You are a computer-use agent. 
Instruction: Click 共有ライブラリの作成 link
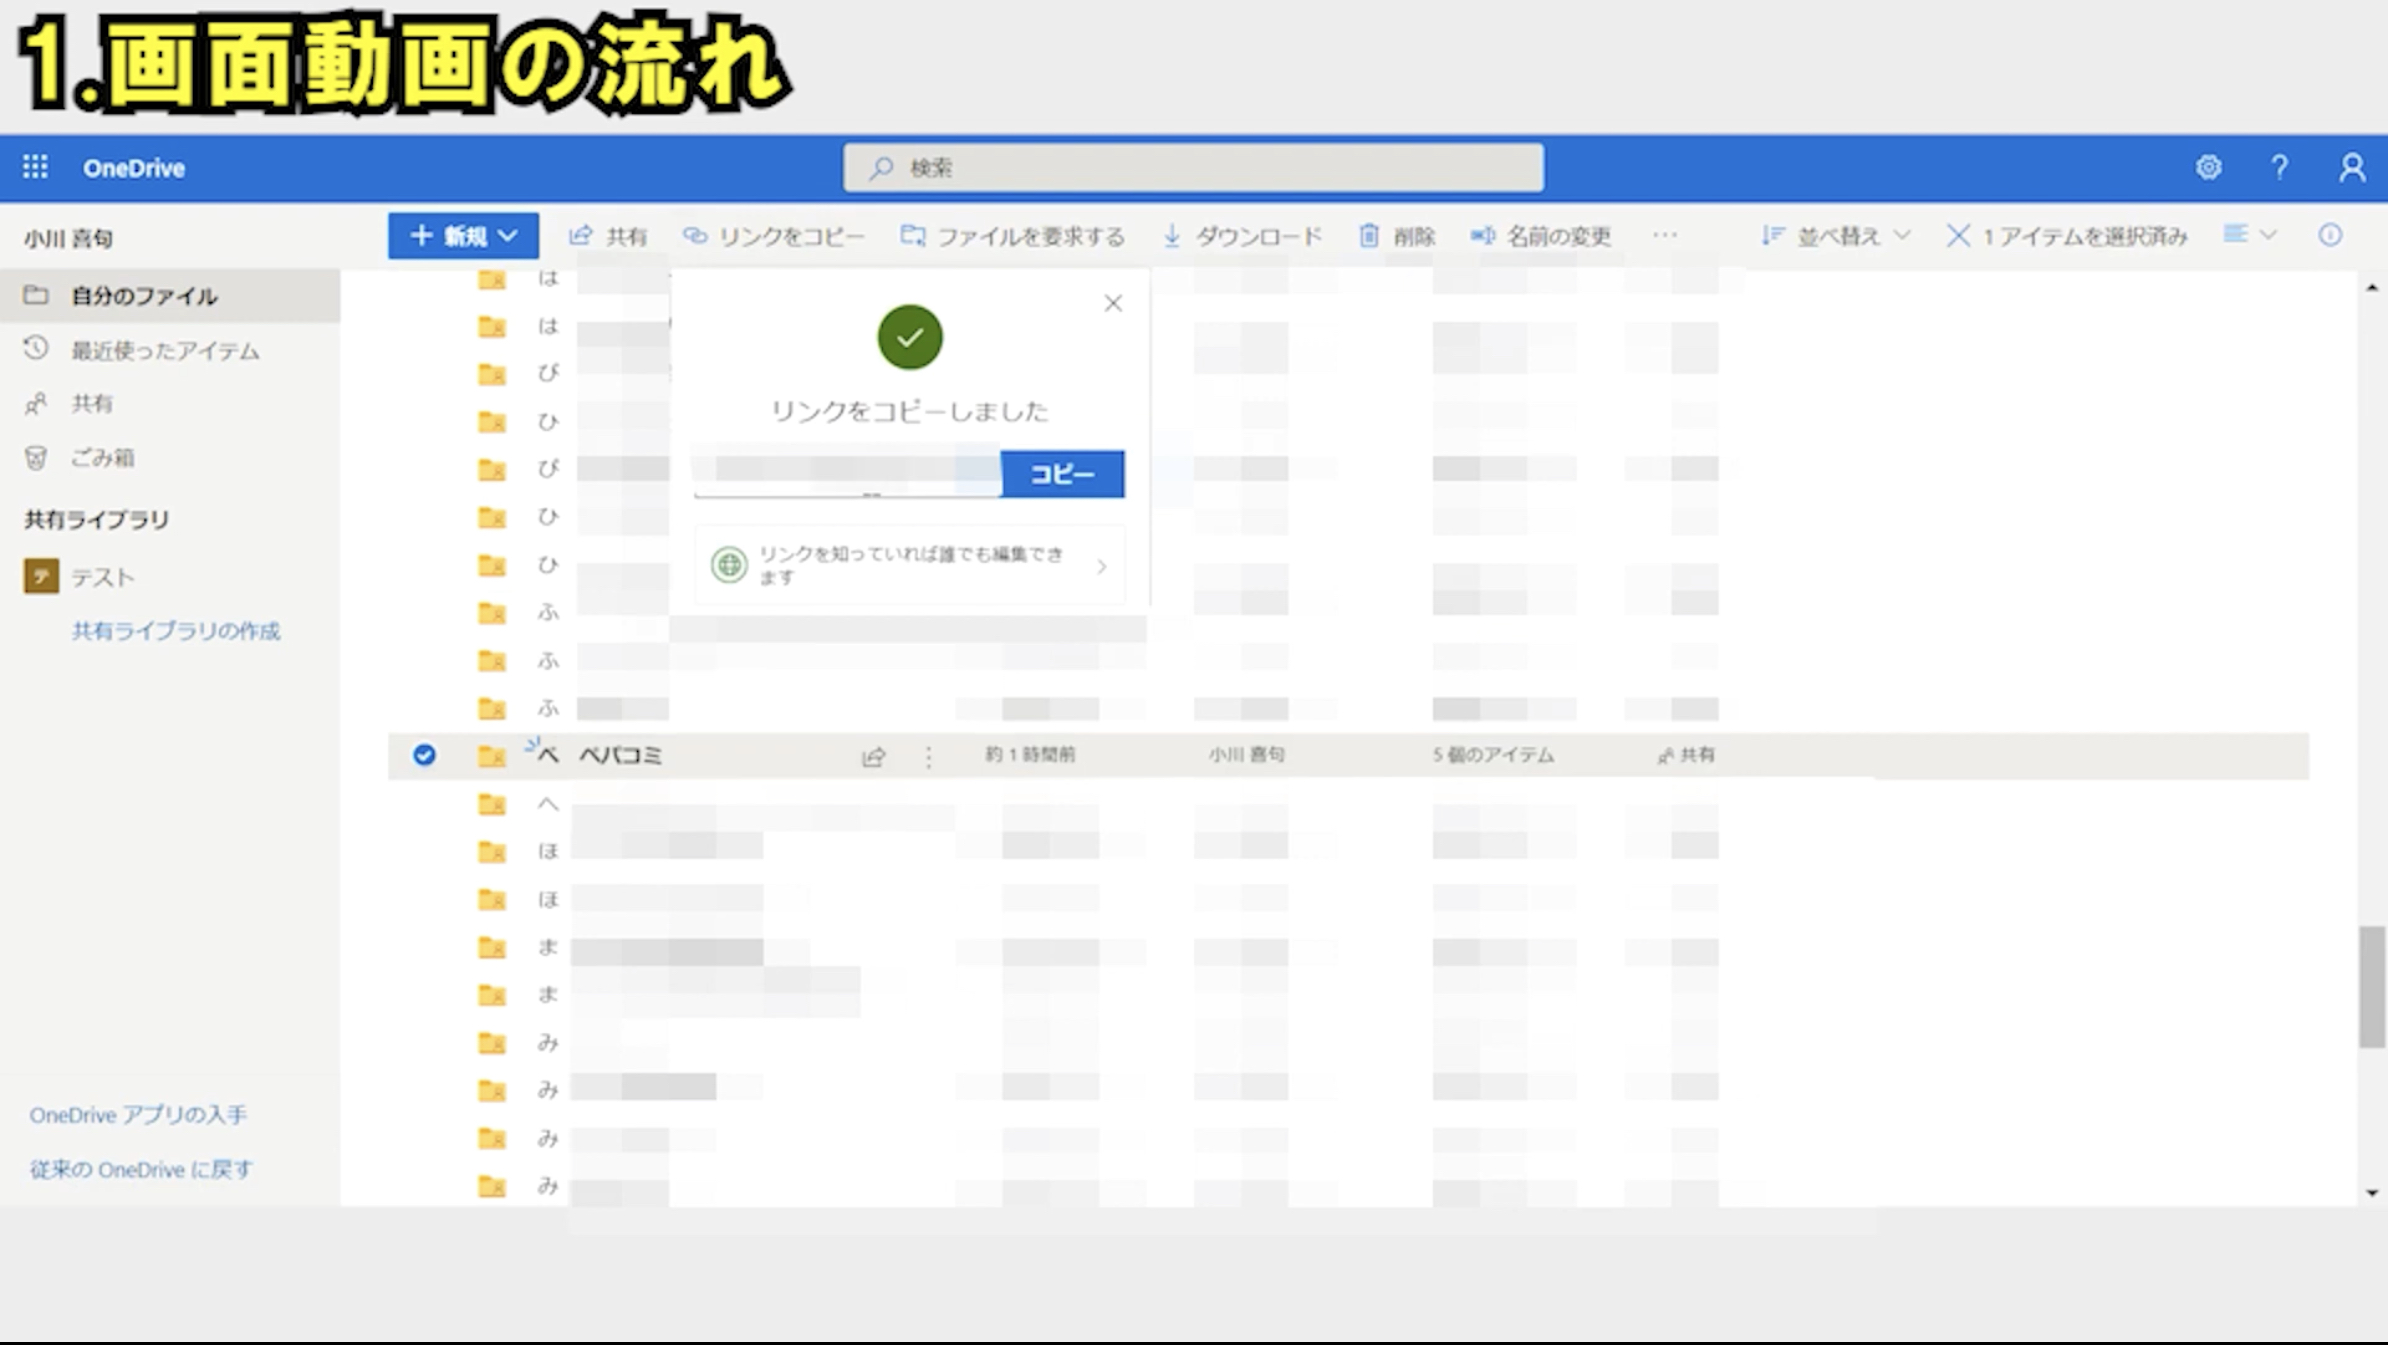[175, 631]
